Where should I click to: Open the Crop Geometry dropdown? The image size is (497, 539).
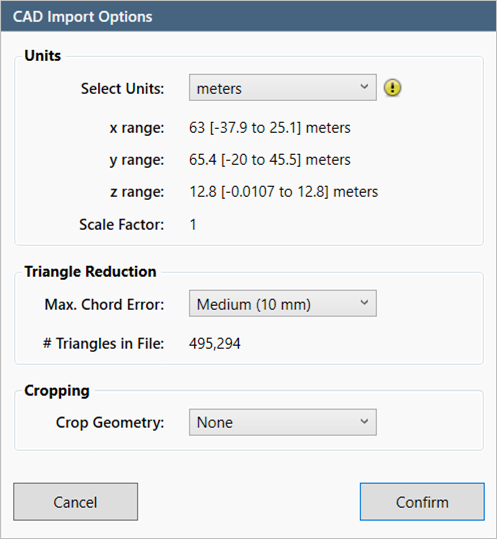point(283,422)
